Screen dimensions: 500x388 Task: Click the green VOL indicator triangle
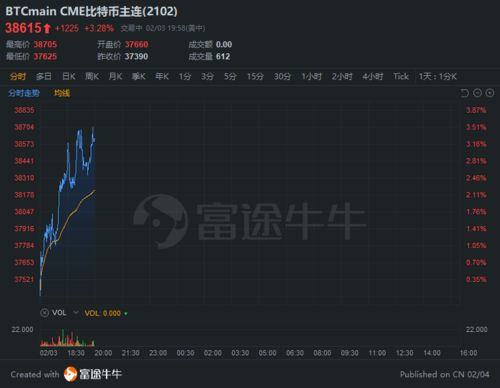126,314
